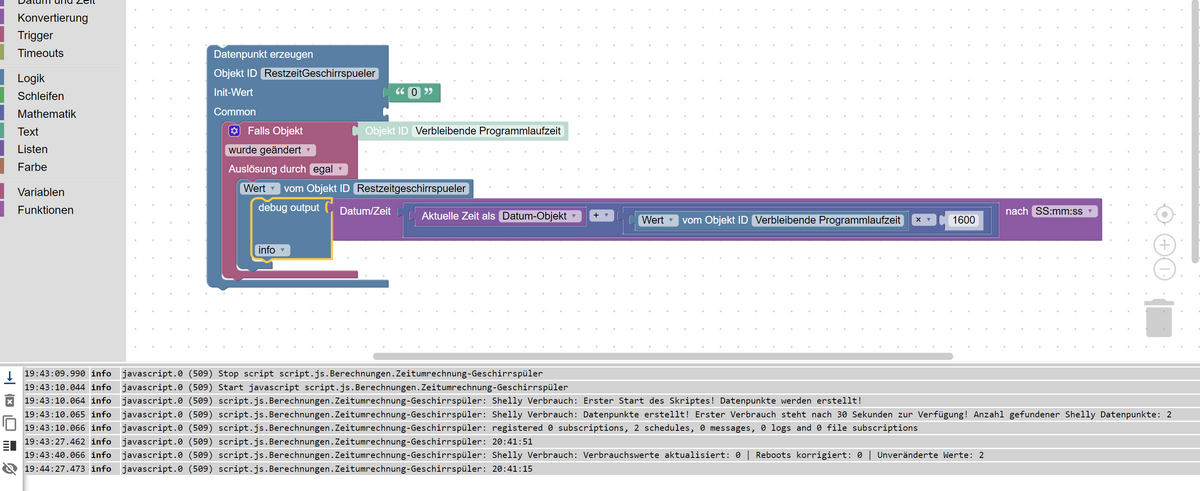Open Wert dropdown before Restzeitgeschirrspueler
The image size is (1200, 491).
(x=259, y=188)
